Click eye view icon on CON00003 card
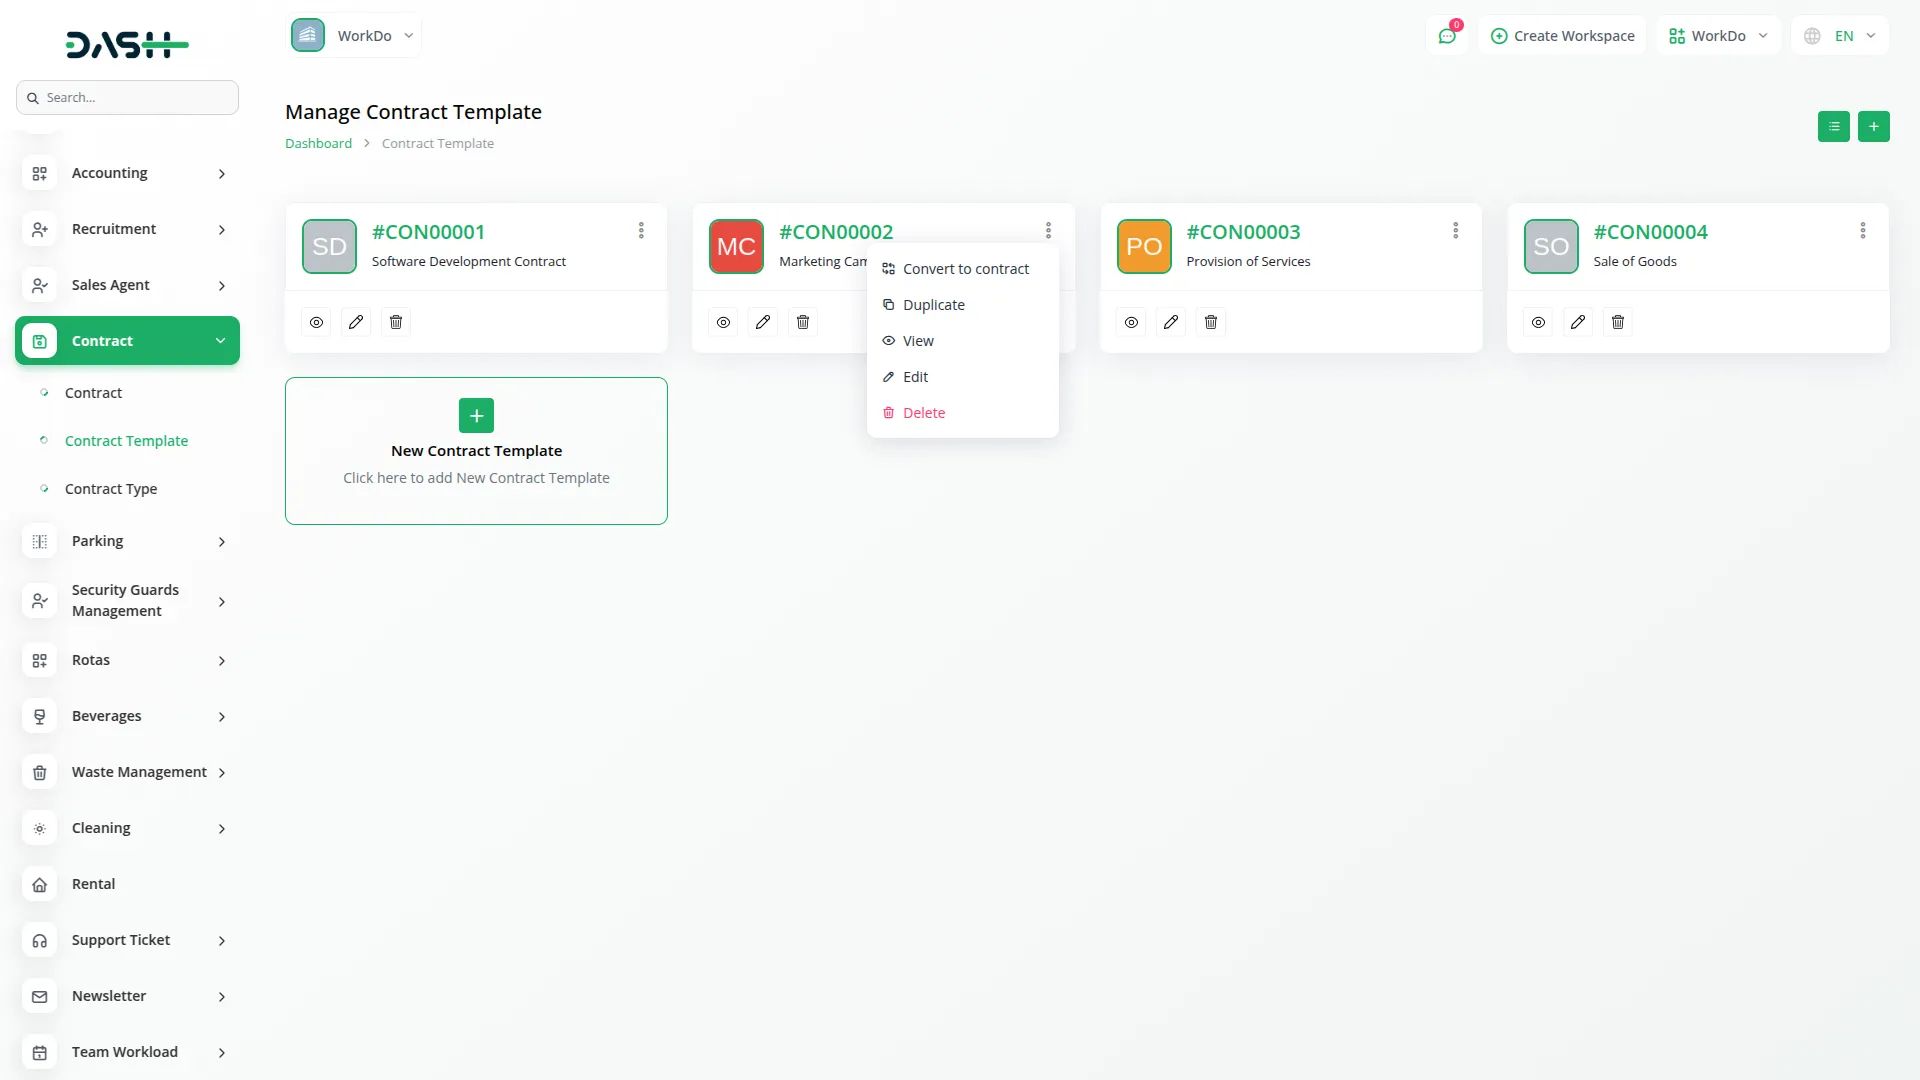 pos(1131,322)
